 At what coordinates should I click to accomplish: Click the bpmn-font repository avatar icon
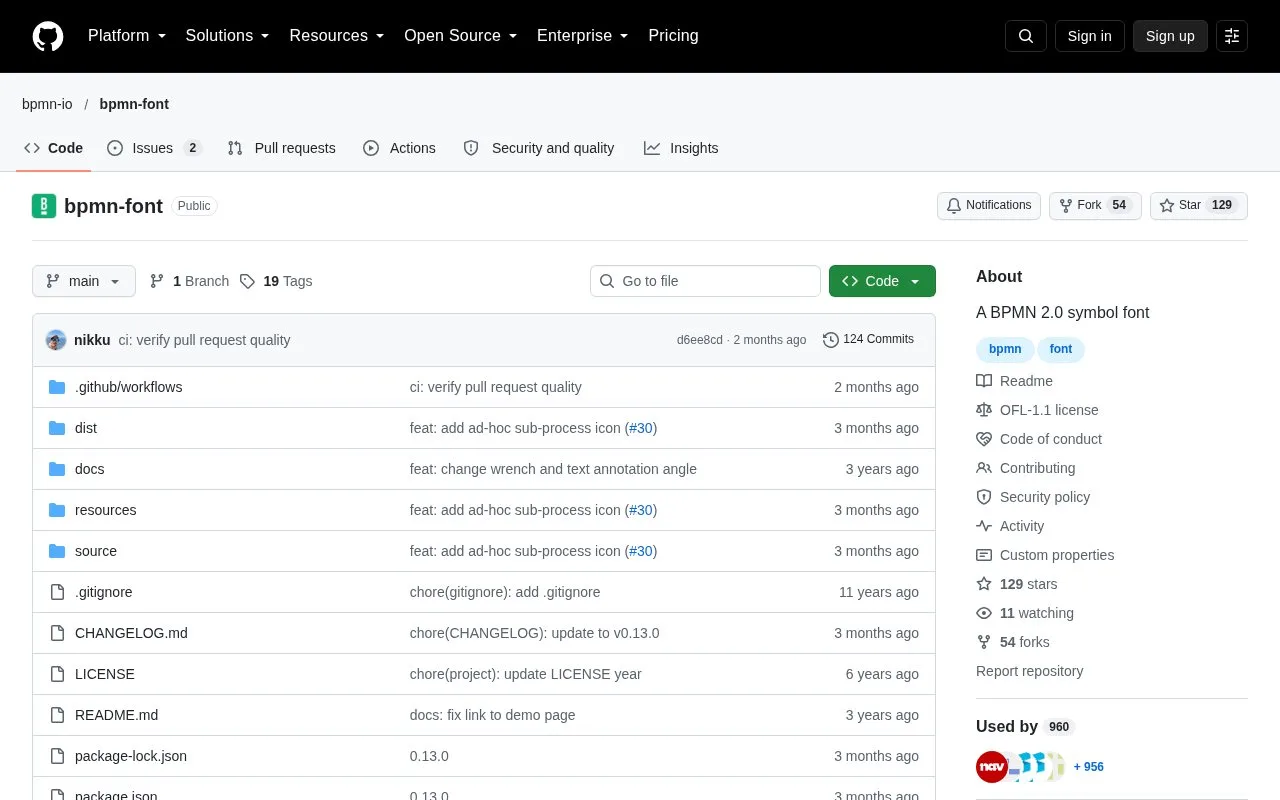click(x=44, y=206)
